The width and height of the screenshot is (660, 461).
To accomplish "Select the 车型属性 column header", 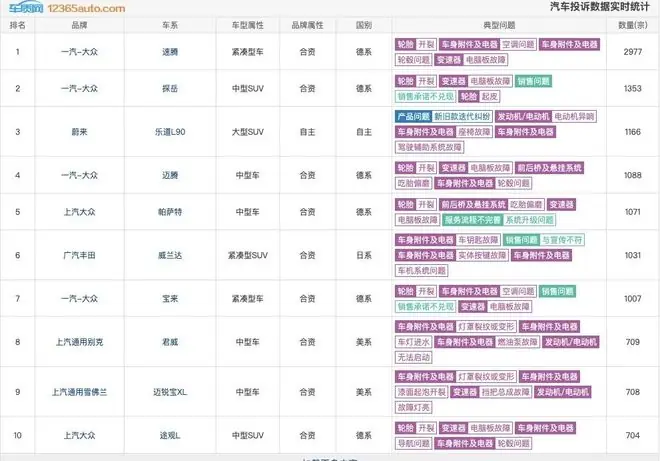I will [248, 25].
